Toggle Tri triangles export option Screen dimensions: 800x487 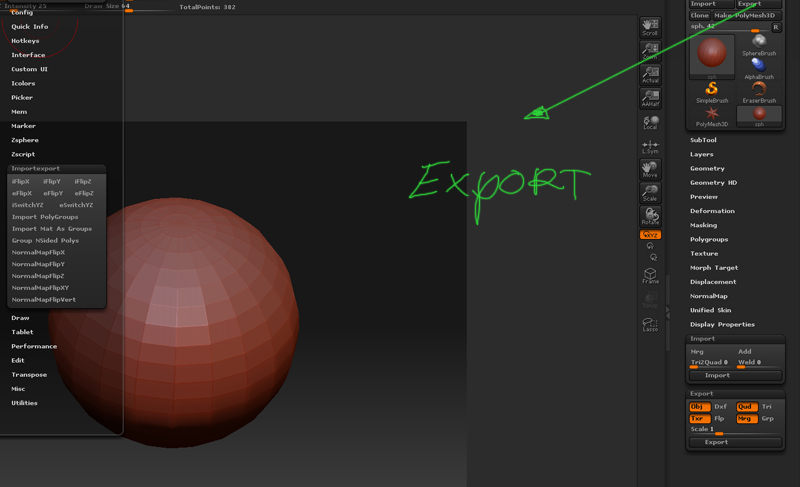pos(767,406)
